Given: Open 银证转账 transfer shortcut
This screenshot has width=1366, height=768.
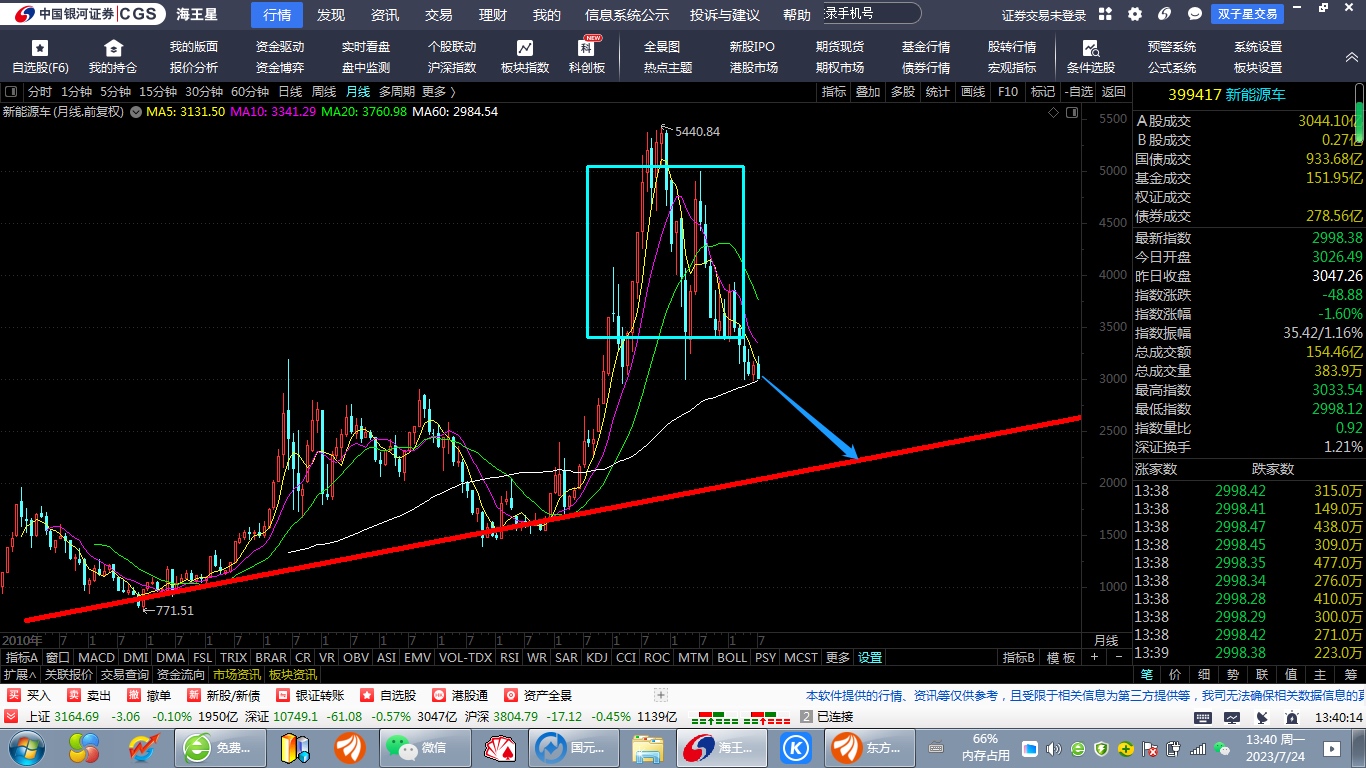Looking at the screenshot, I should [x=311, y=695].
